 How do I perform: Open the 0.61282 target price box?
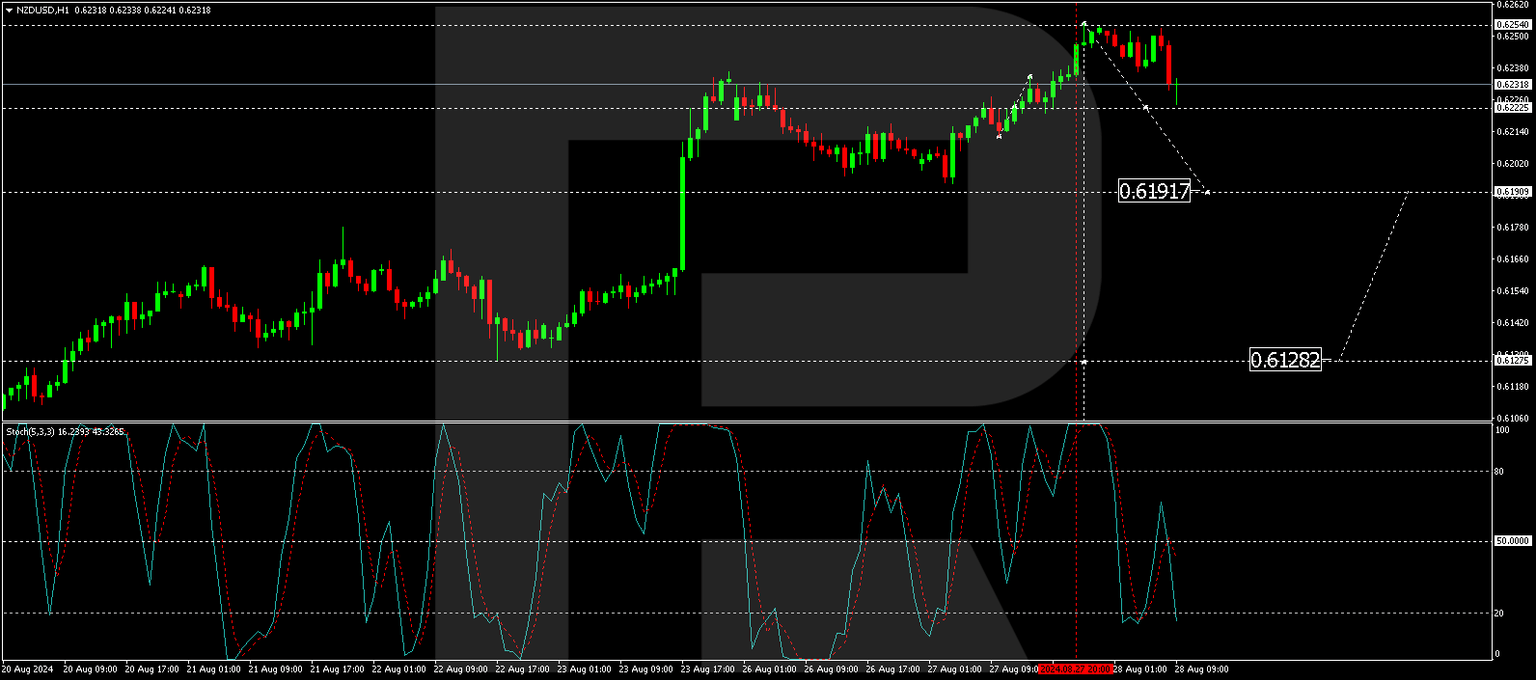point(1286,360)
